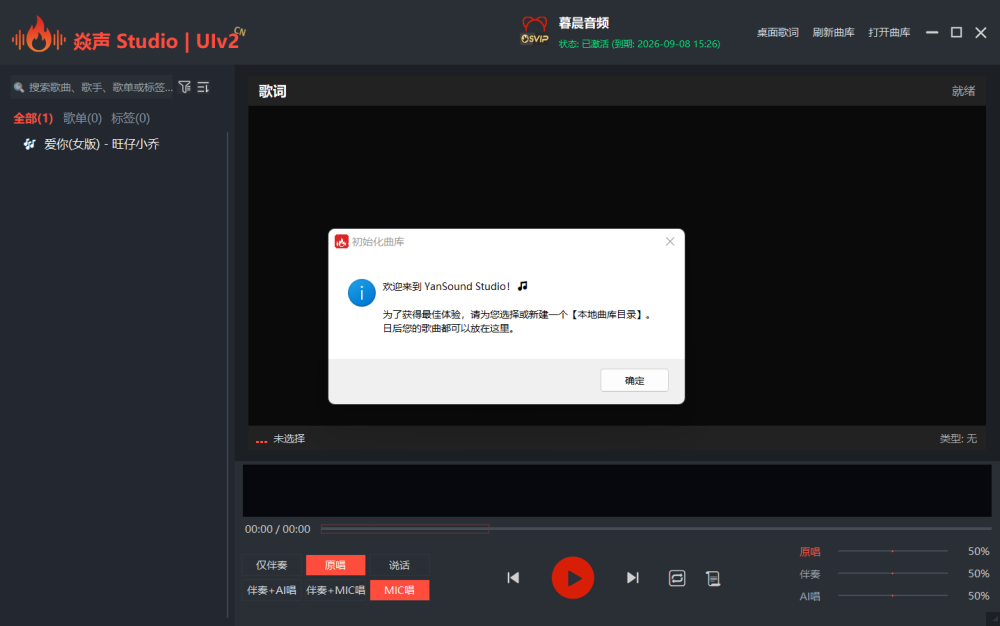Minimize the 焱声 Studio window
Viewport: 1000px width, 626px height.
click(932, 33)
